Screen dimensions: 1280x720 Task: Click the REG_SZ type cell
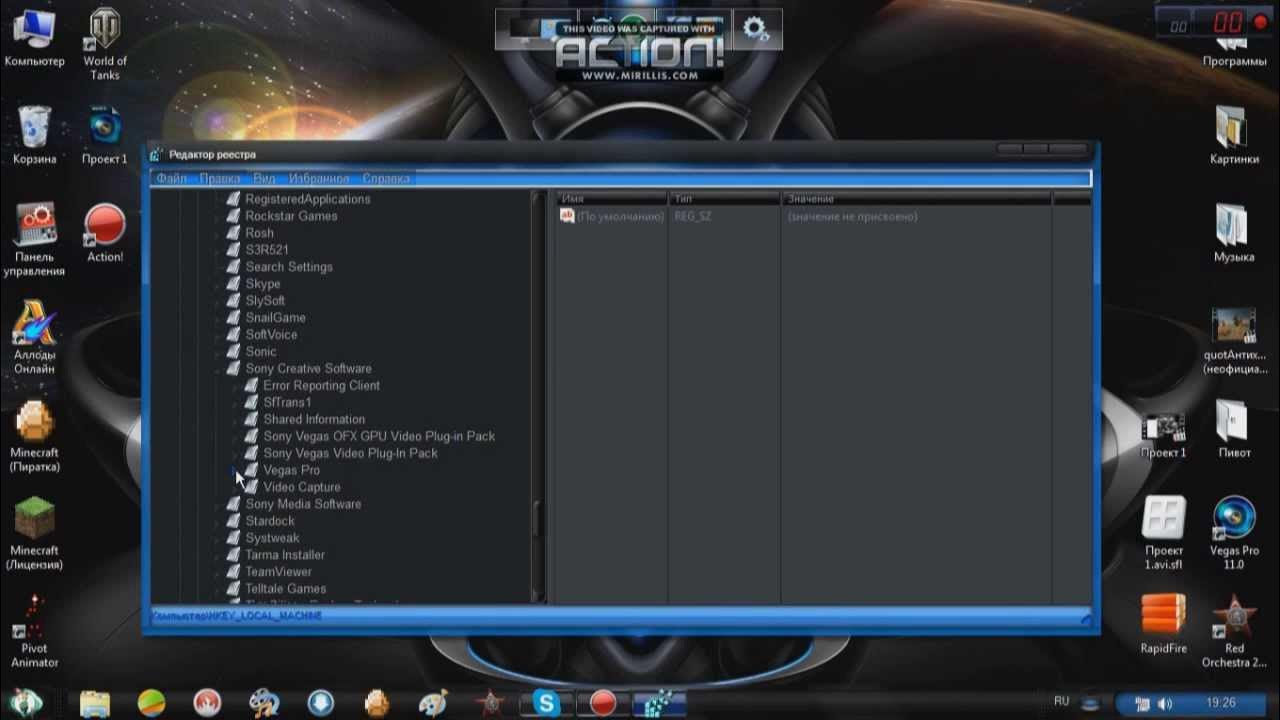click(x=693, y=216)
